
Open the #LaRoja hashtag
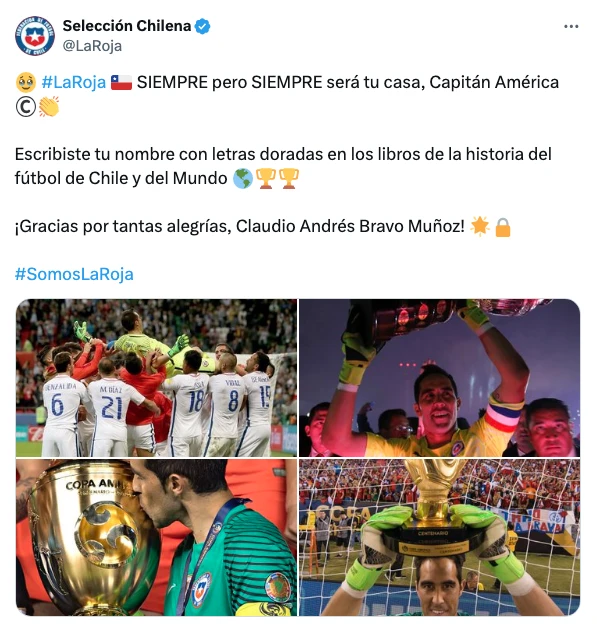coord(74,82)
